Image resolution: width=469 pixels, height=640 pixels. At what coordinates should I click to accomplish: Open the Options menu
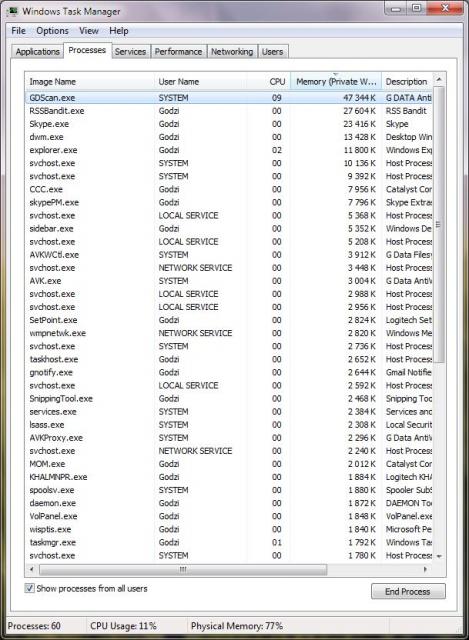click(52, 31)
